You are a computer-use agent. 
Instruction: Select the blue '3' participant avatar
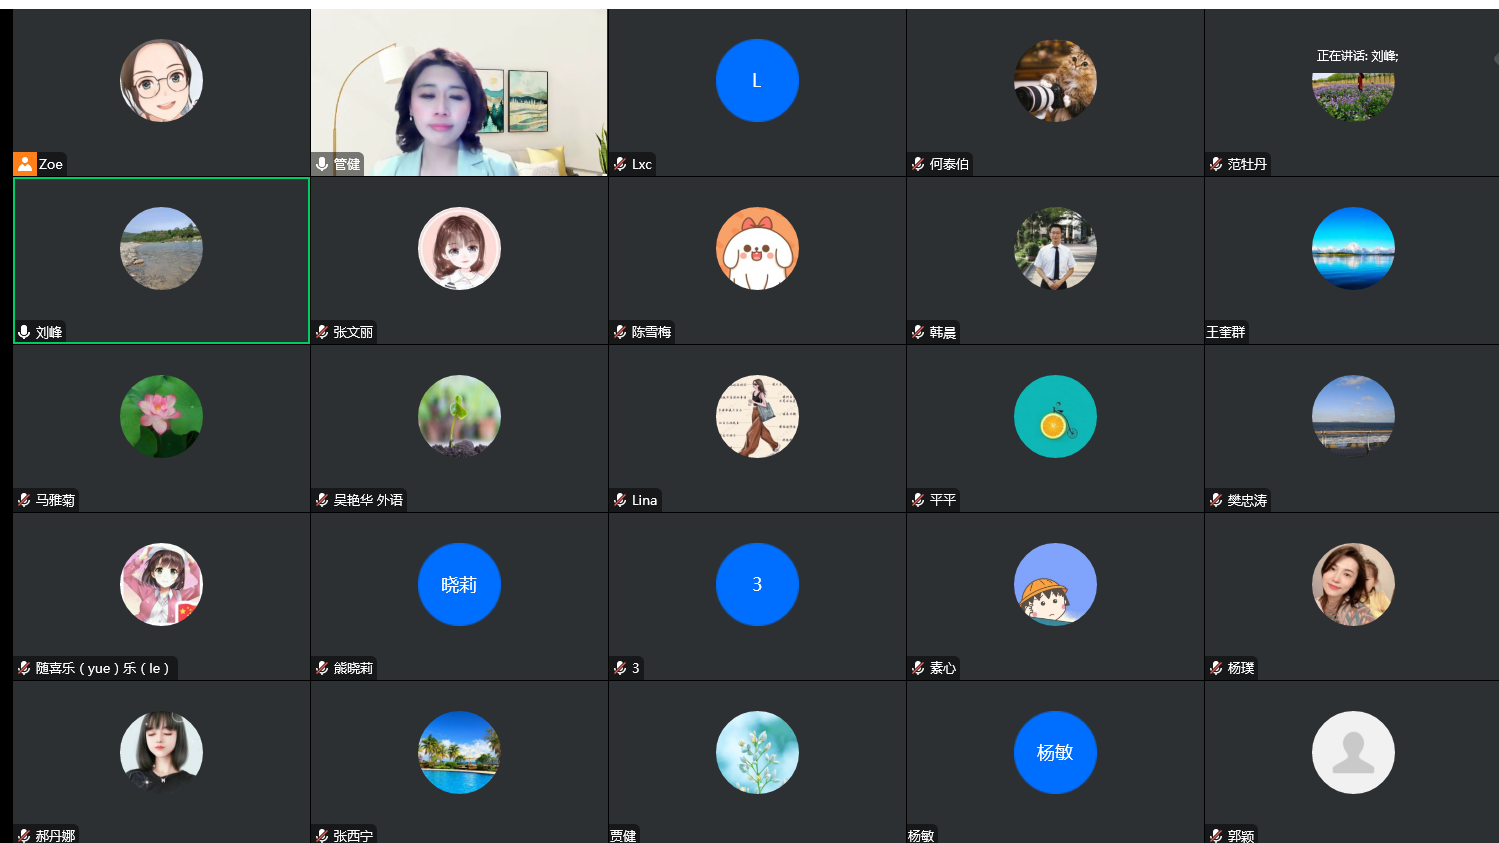coord(757,585)
